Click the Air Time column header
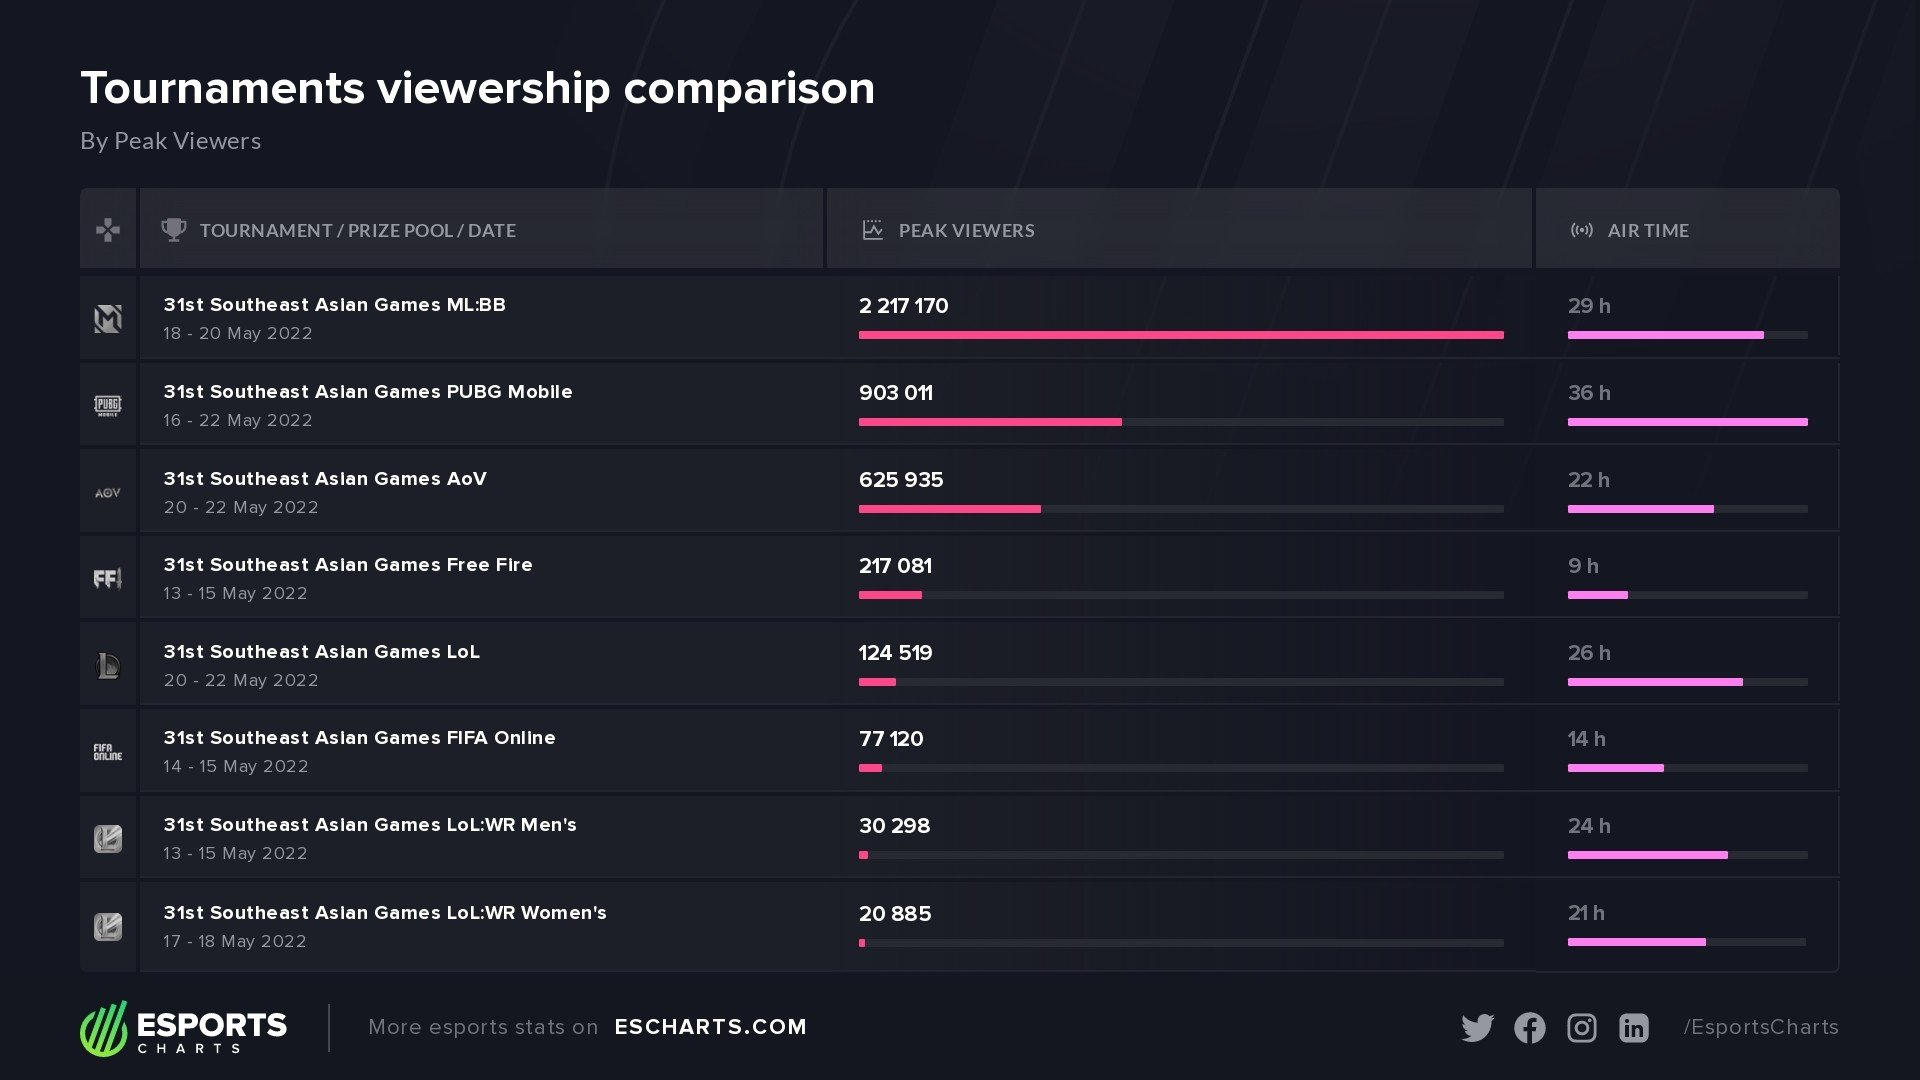1920x1080 pixels. 1647,231
